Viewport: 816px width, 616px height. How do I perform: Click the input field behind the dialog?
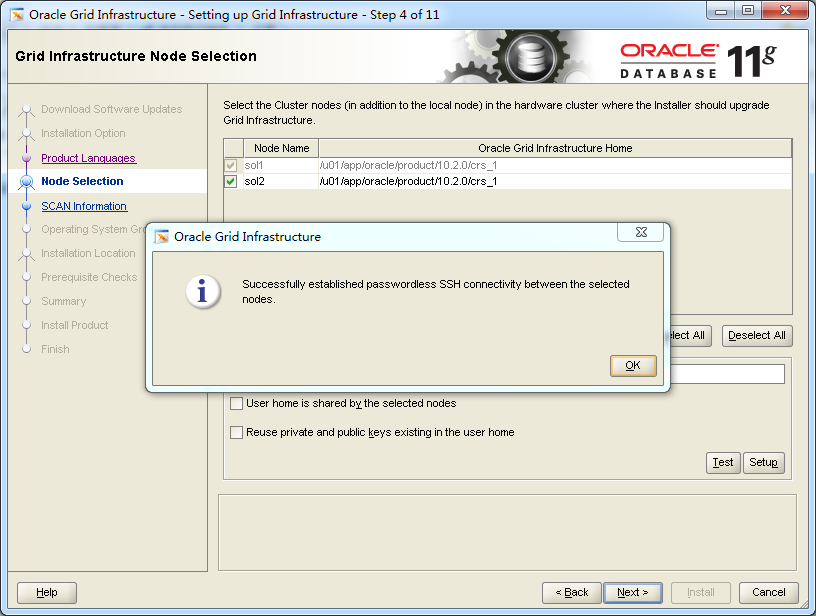coord(727,374)
